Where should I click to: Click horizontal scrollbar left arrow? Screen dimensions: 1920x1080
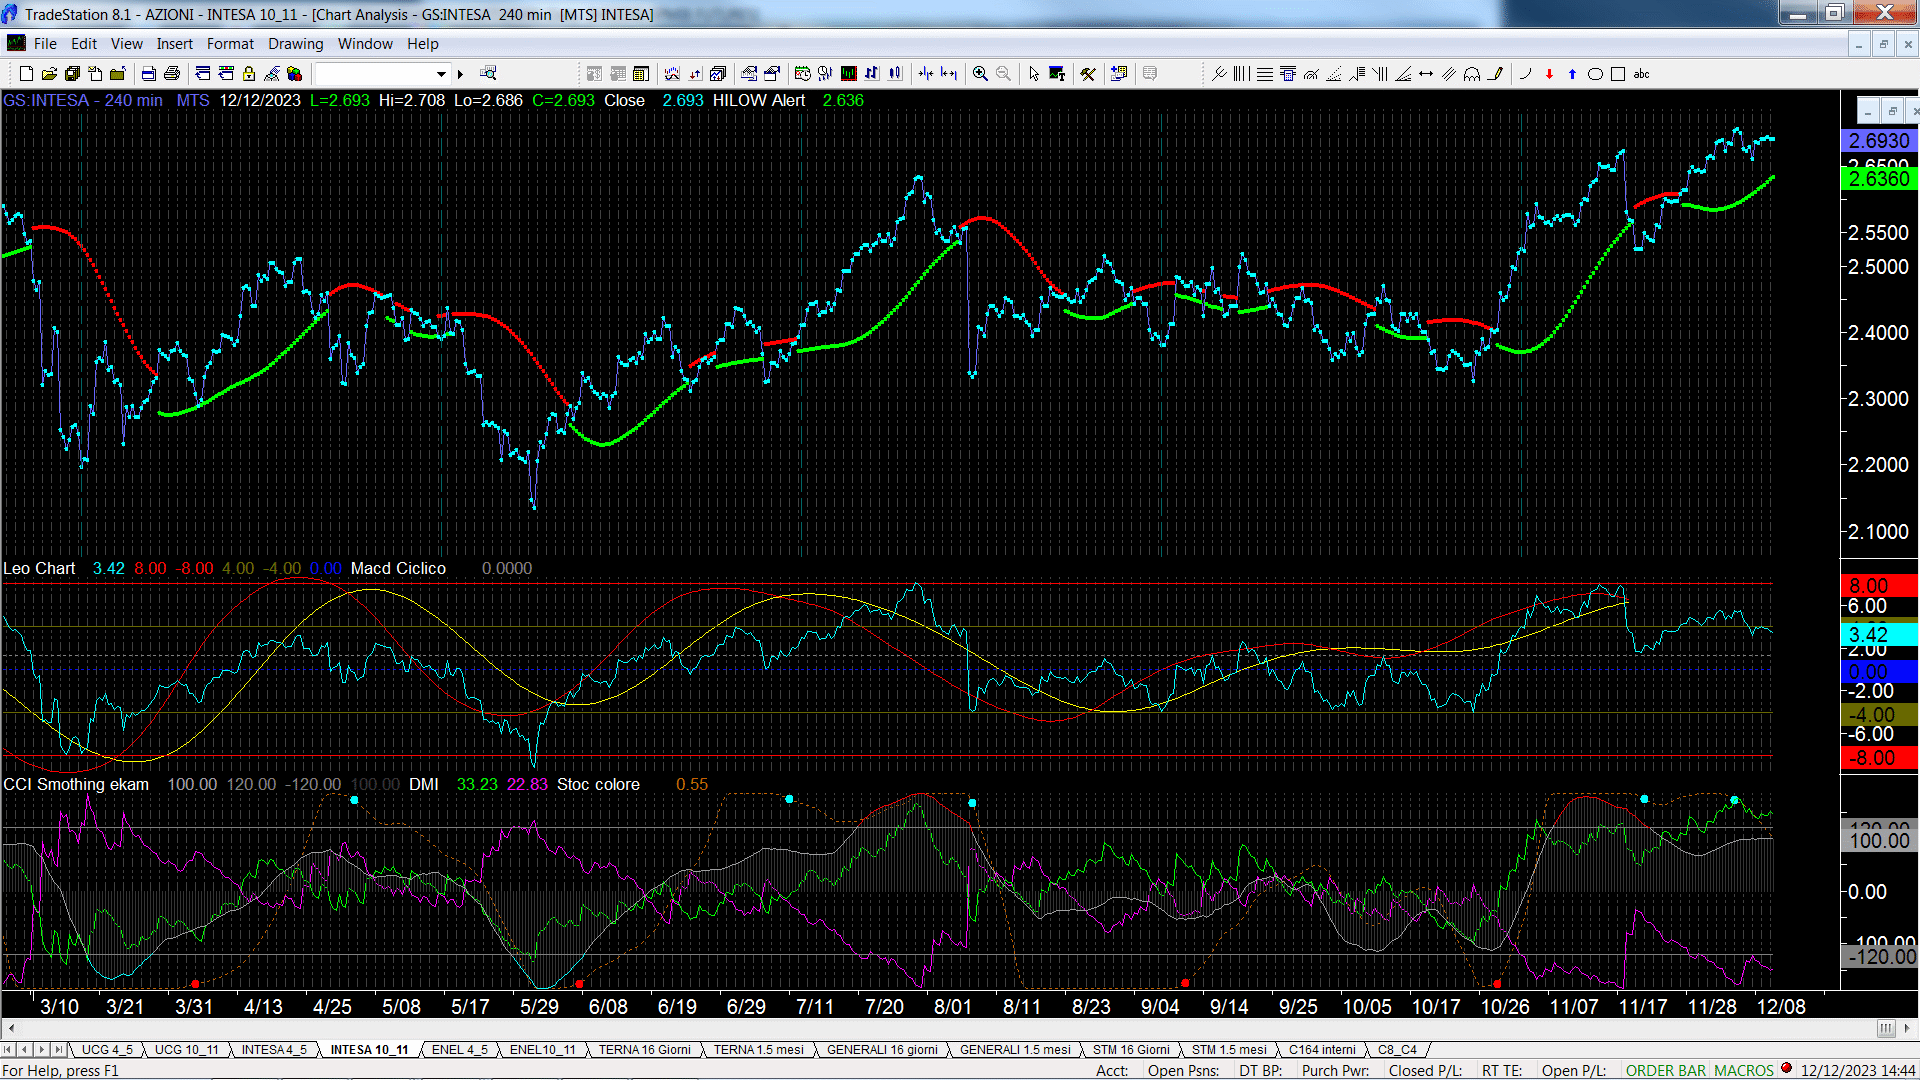pyautogui.click(x=11, y=1028)
